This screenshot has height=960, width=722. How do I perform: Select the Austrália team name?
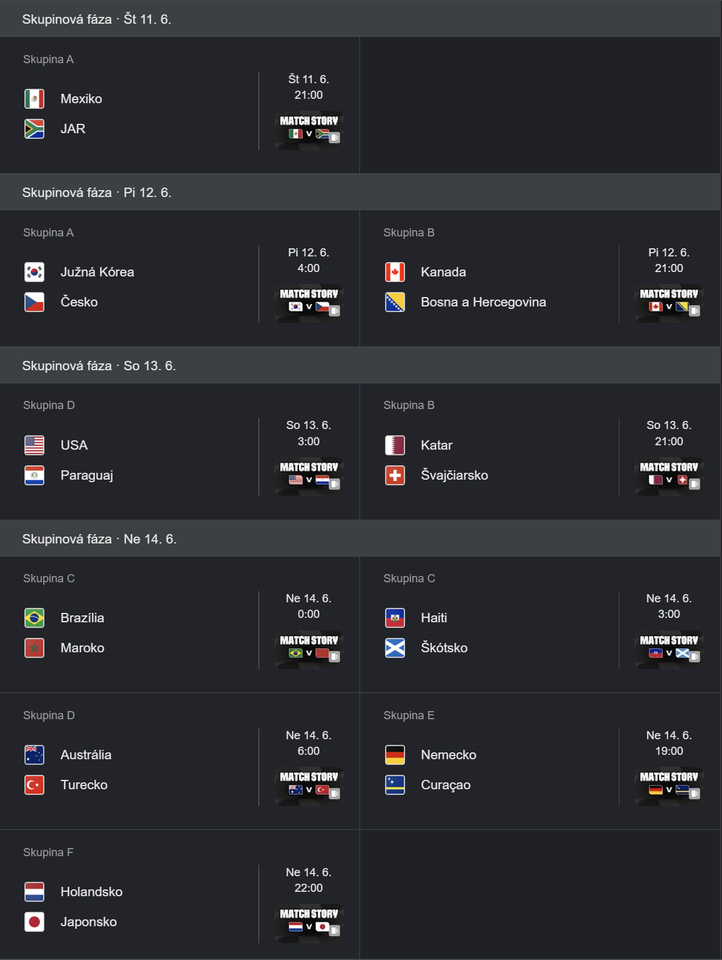pos(86,755)
